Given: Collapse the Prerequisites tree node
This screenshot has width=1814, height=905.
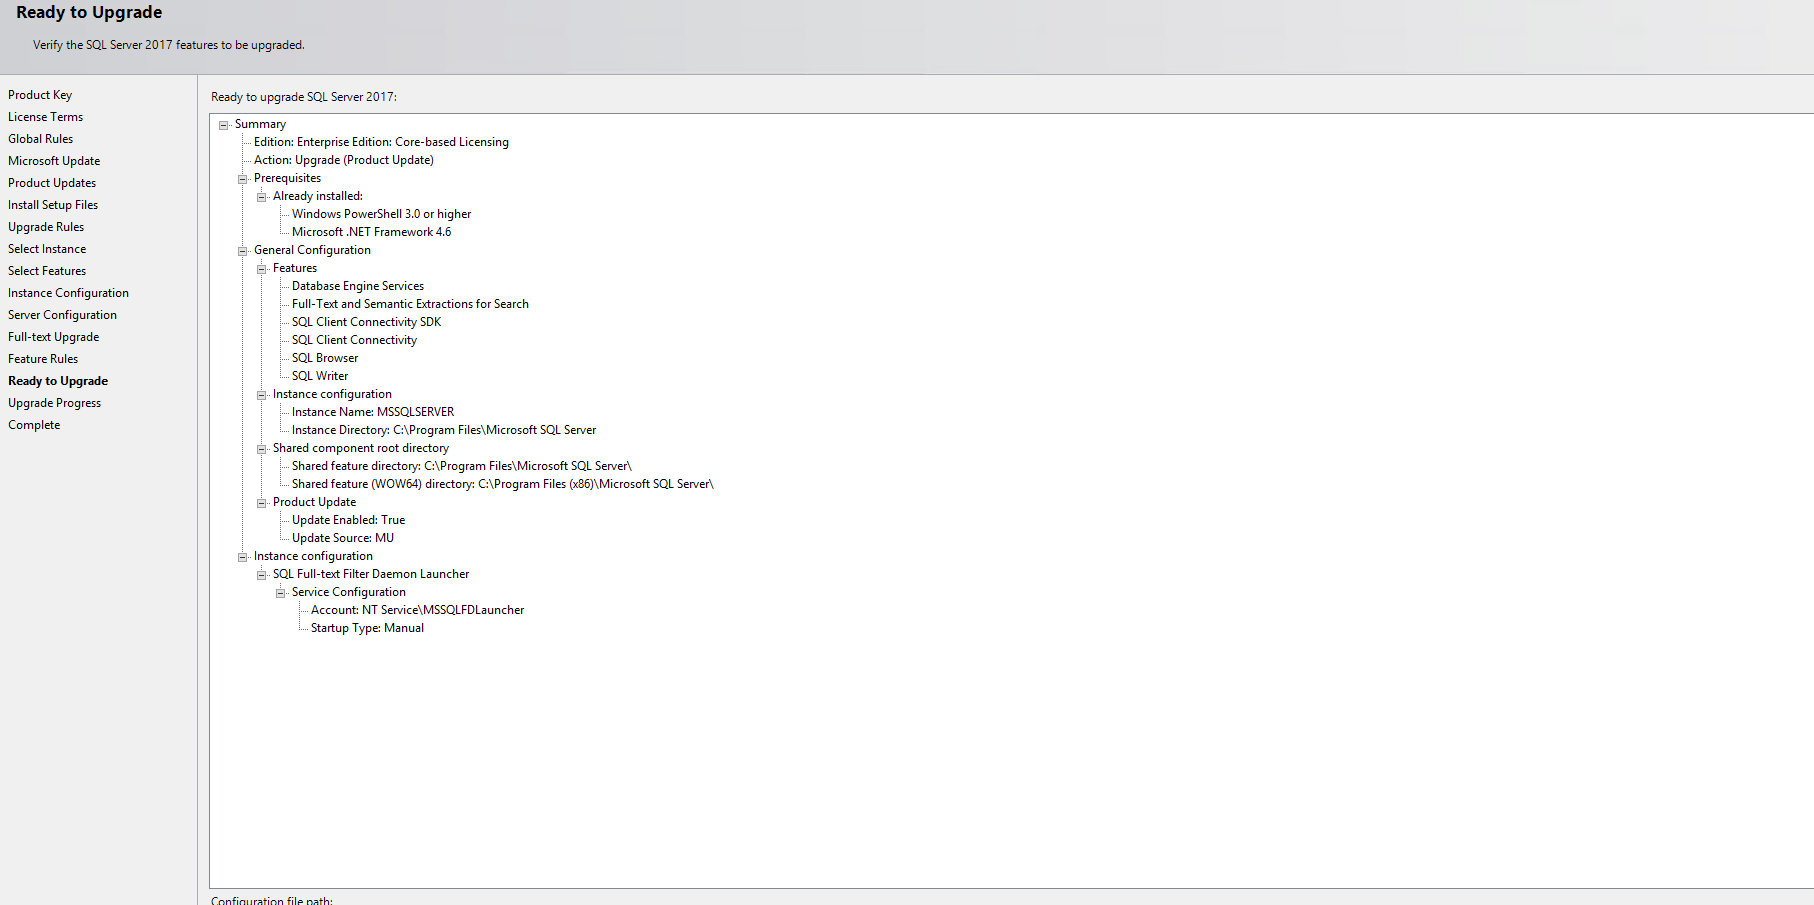Looking at the screenshot, I should click(x=243, y=179).
